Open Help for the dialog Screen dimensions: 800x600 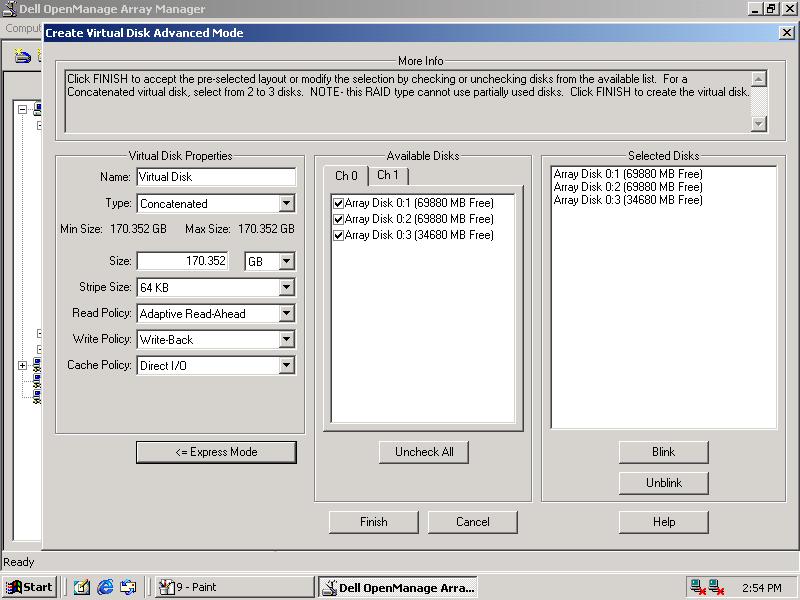pos(663,522)
